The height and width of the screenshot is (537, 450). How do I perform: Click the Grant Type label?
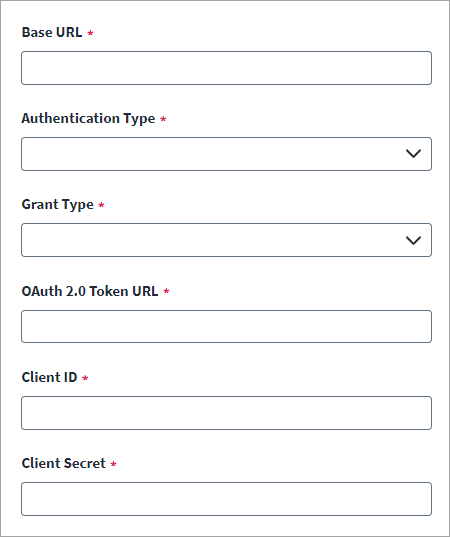58,204
